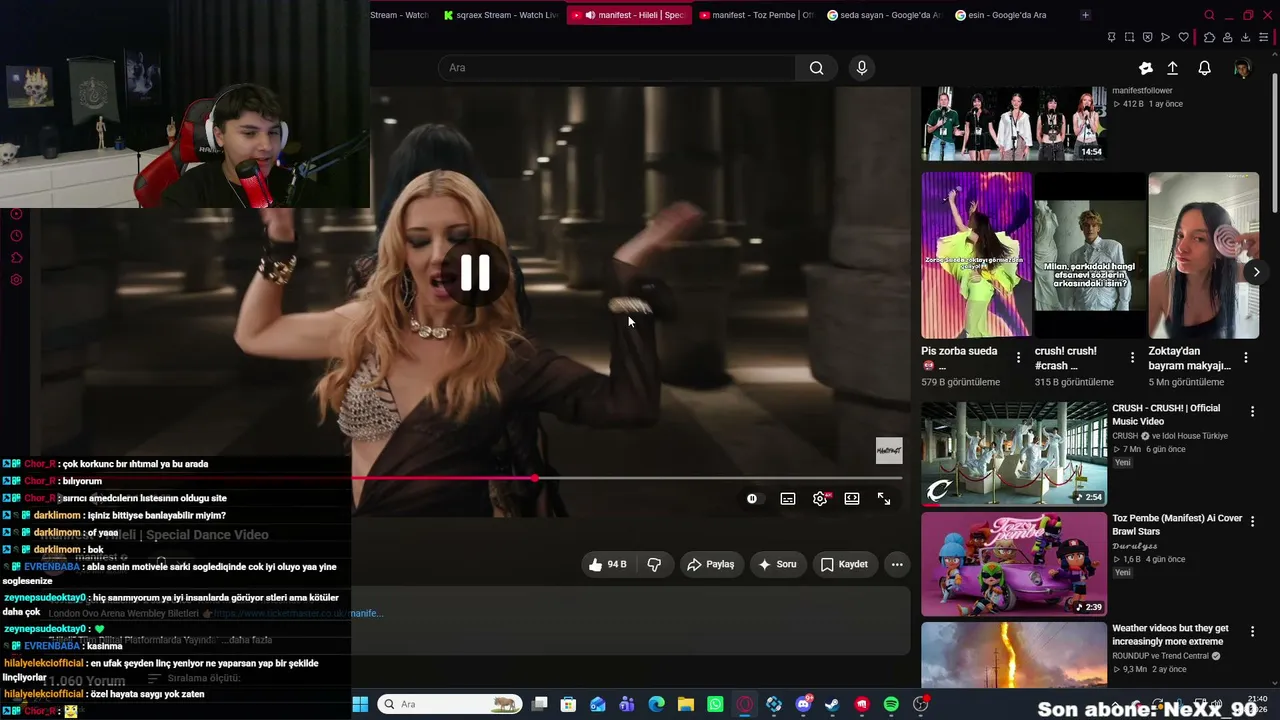Toggle the autoplay switch in player
1280x720 pixels.
(752, 499)
